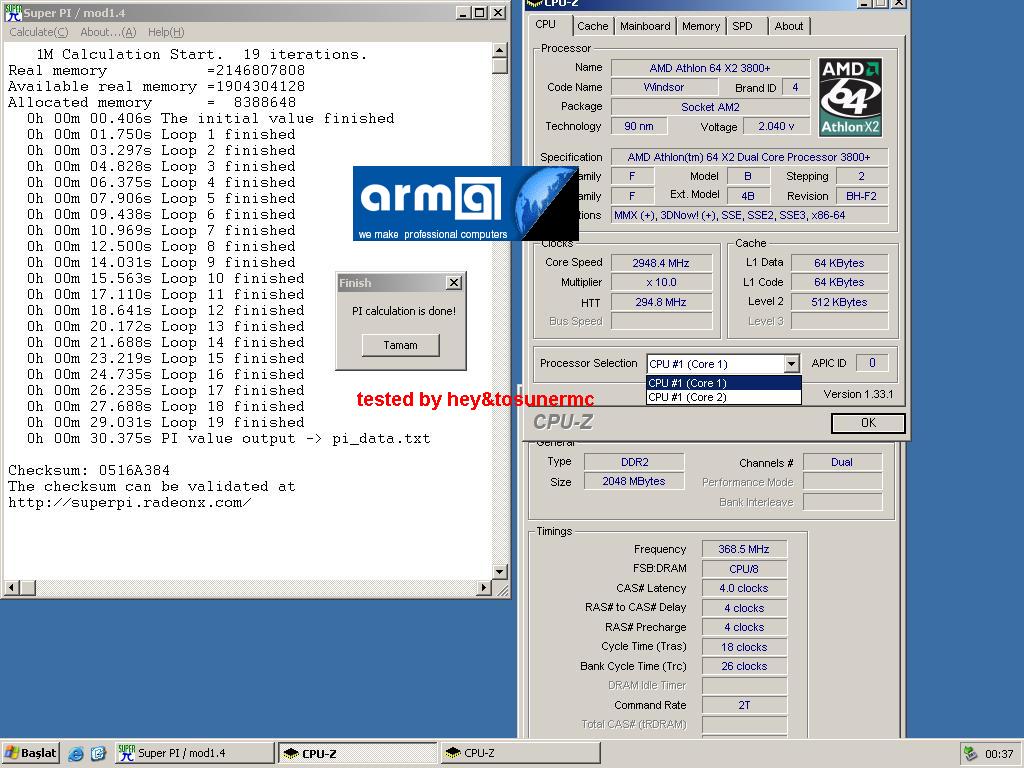Maximize the Super PI window
The image size is (1024, 768).
pos(479,12)
